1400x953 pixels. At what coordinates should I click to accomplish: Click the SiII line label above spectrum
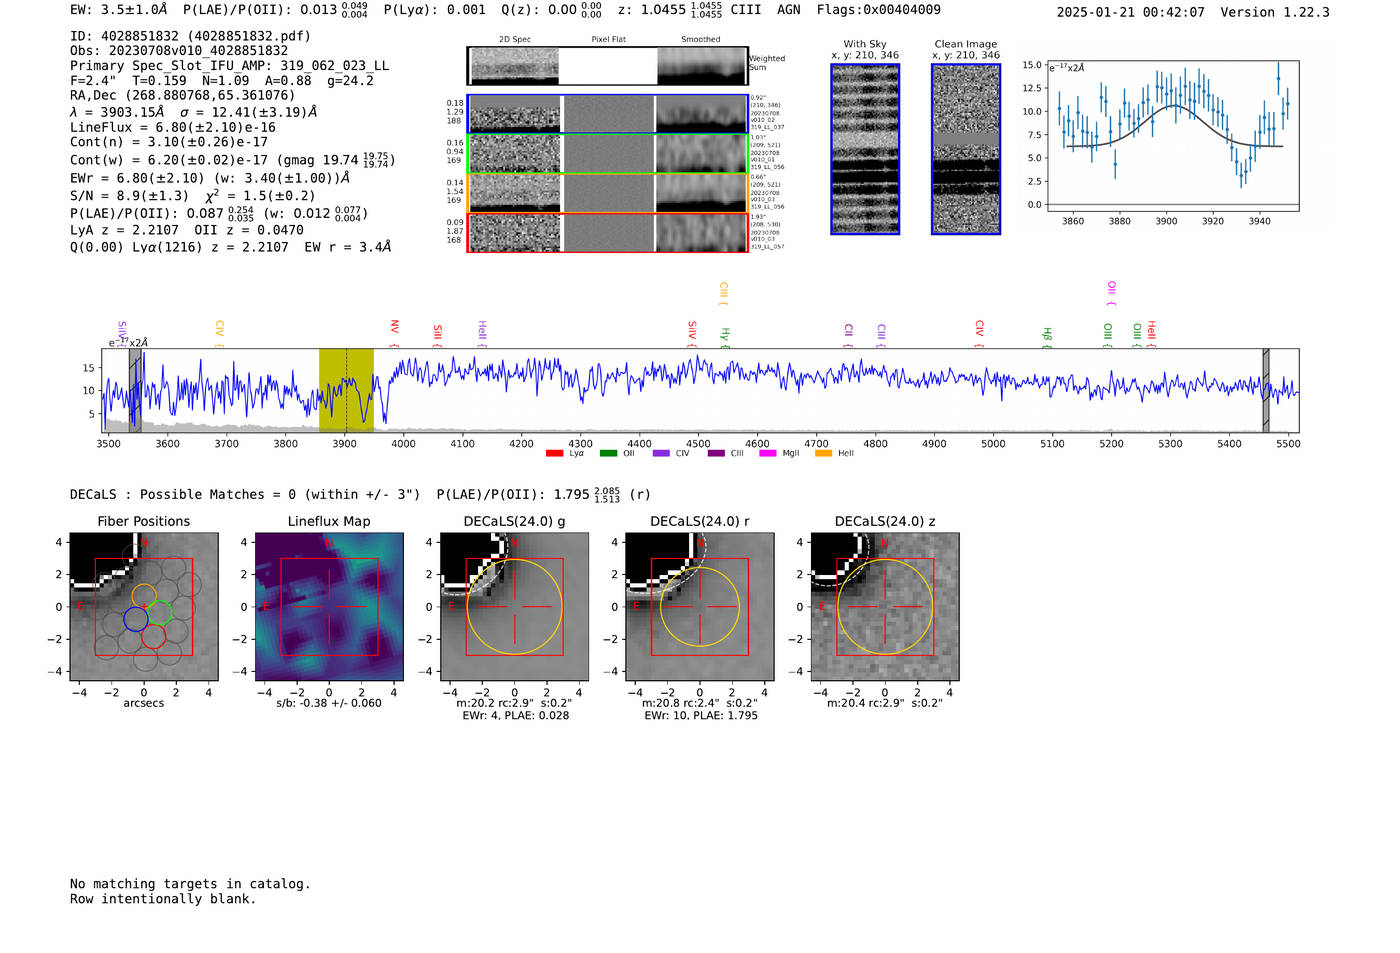tap(437, 335)
